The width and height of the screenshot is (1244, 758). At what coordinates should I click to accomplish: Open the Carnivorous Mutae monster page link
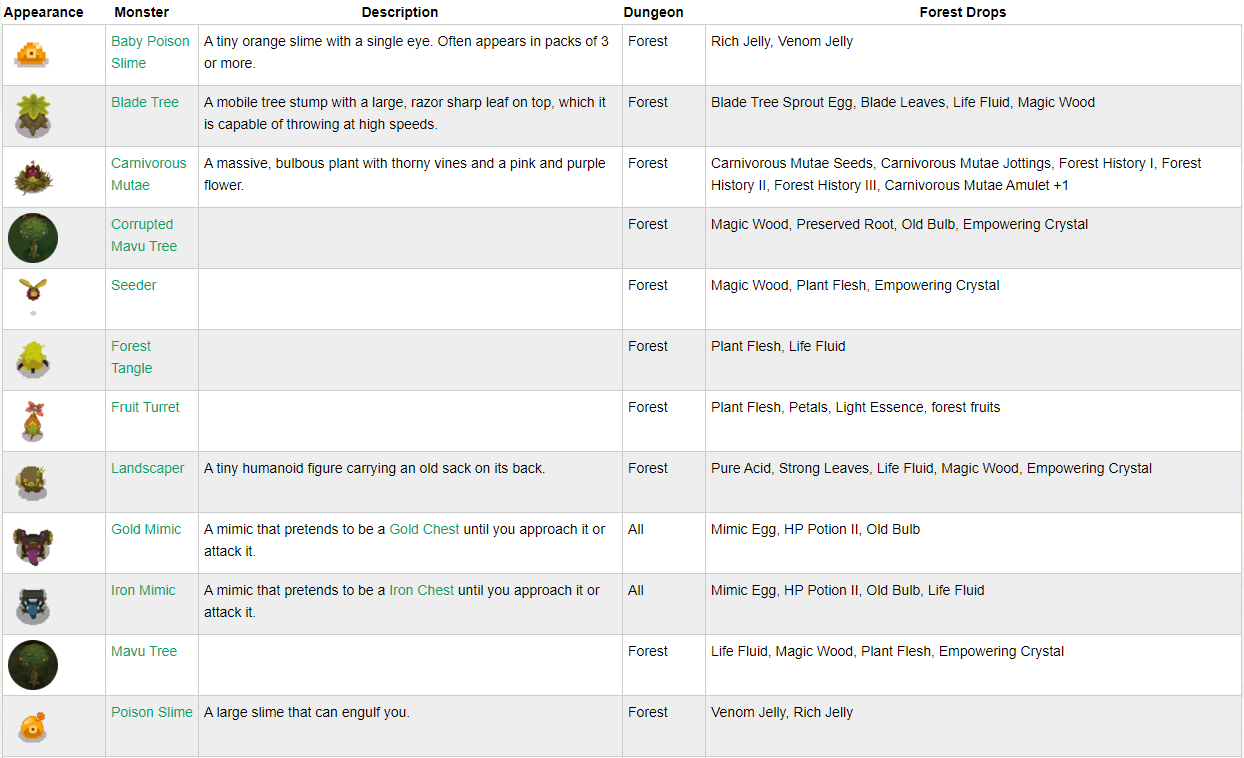tap(148, 163)
